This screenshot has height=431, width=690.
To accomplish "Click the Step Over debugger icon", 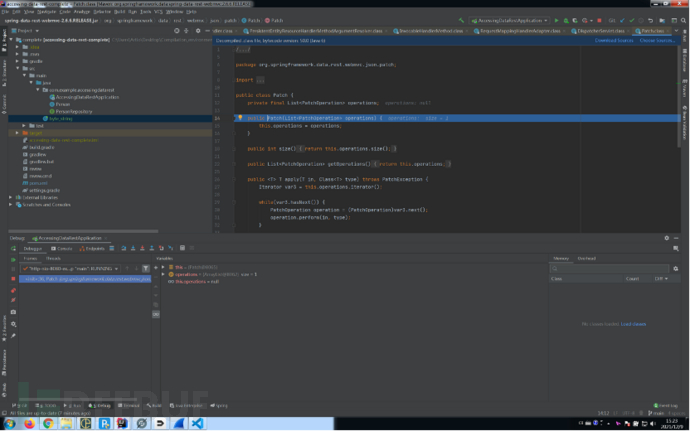I will coord(124,248).
